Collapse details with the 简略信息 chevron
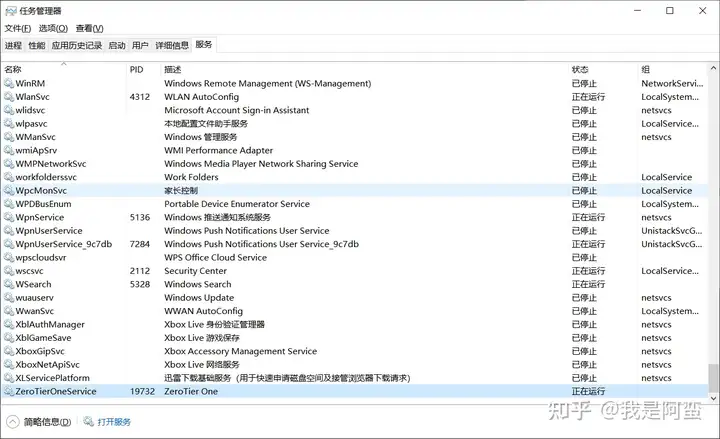Image resolution: width=720 pixels, height=439 pixels. pos(13,422)
